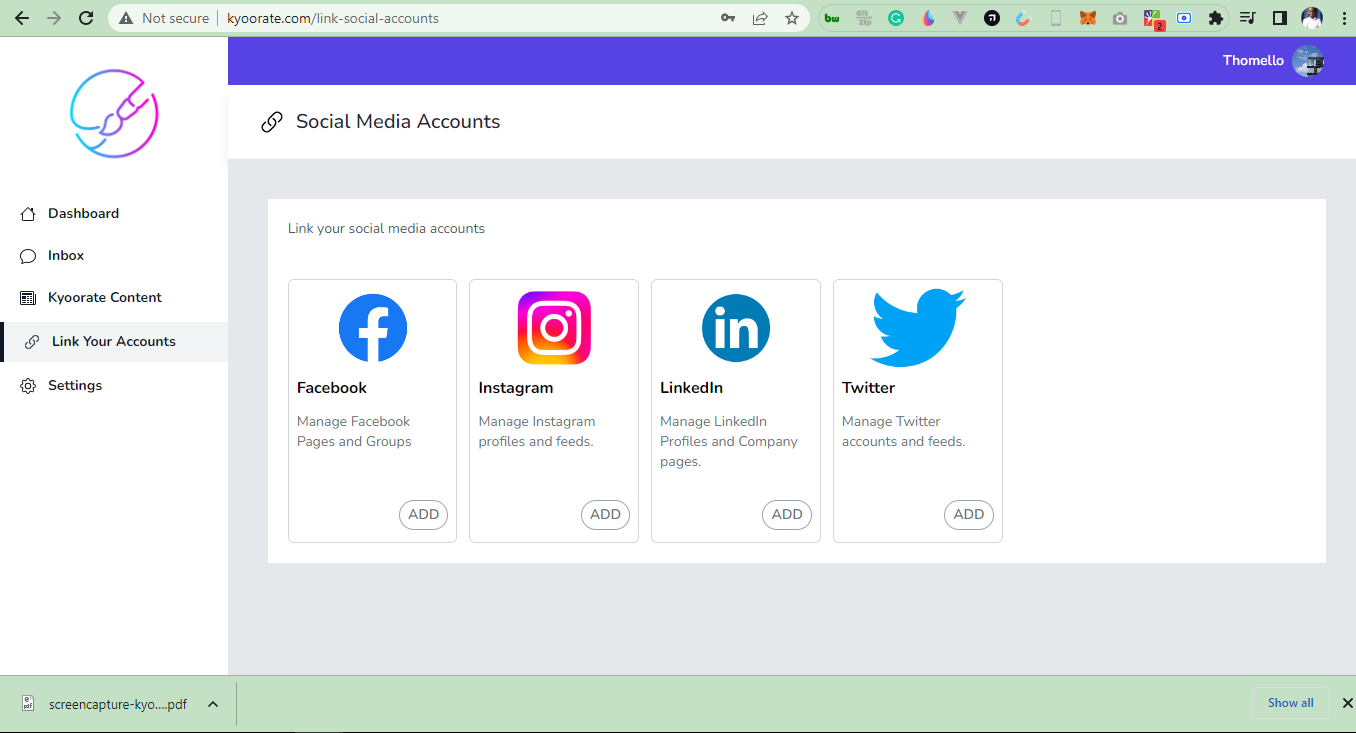Click the share page icon

pos(760,18)
